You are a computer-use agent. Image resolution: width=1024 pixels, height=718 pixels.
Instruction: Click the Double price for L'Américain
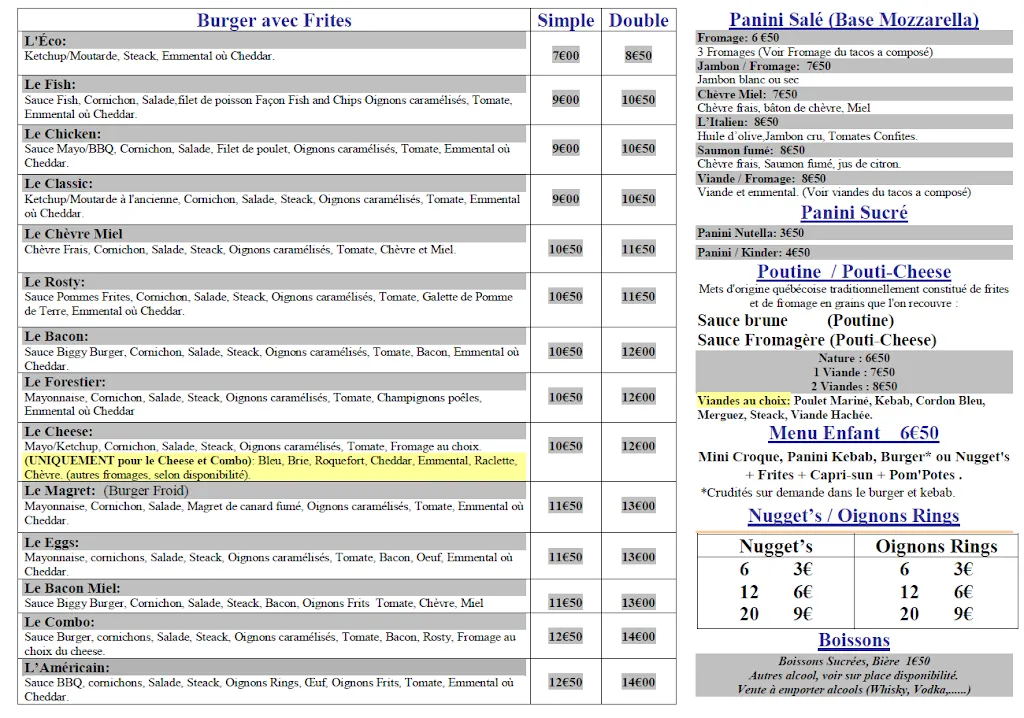pyautogui.click(x=638, y=682)
